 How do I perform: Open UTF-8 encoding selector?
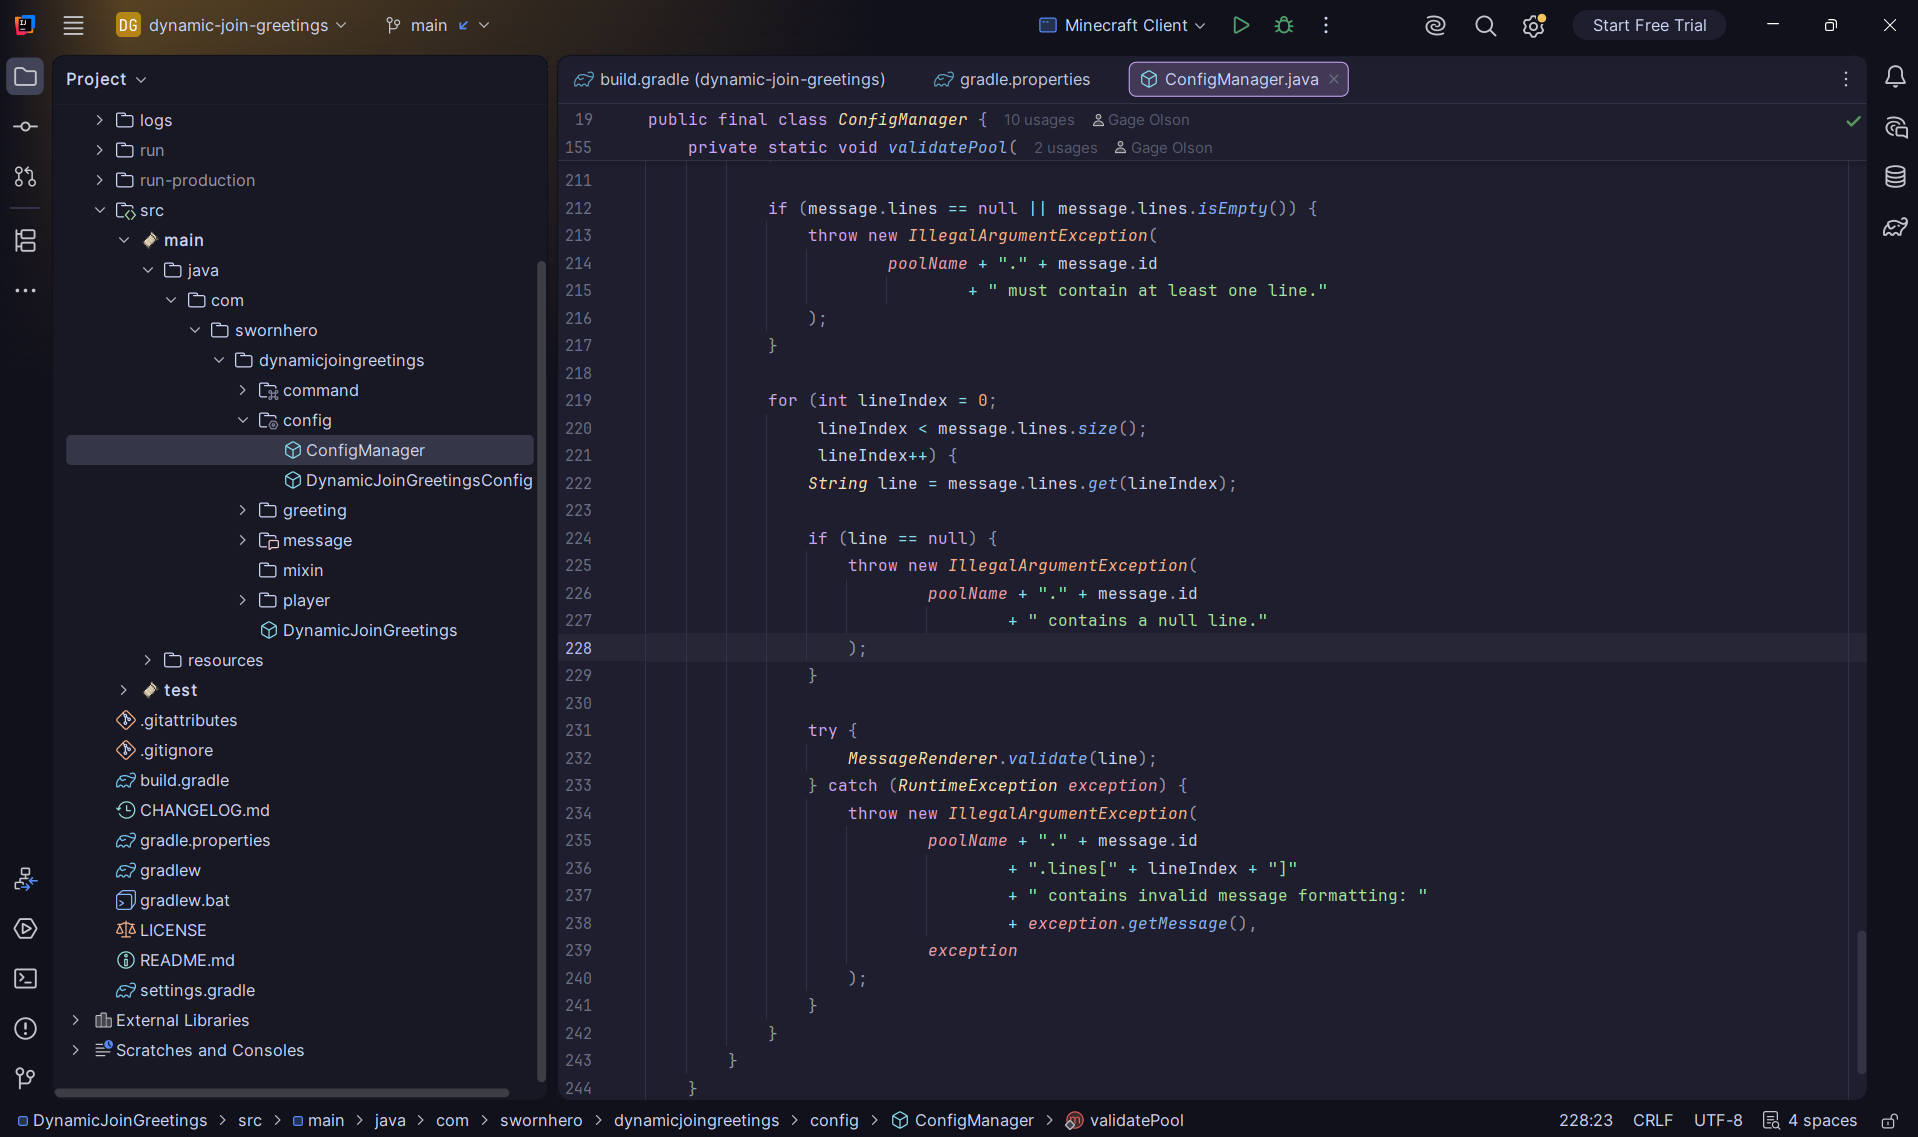[1717, 1121]
